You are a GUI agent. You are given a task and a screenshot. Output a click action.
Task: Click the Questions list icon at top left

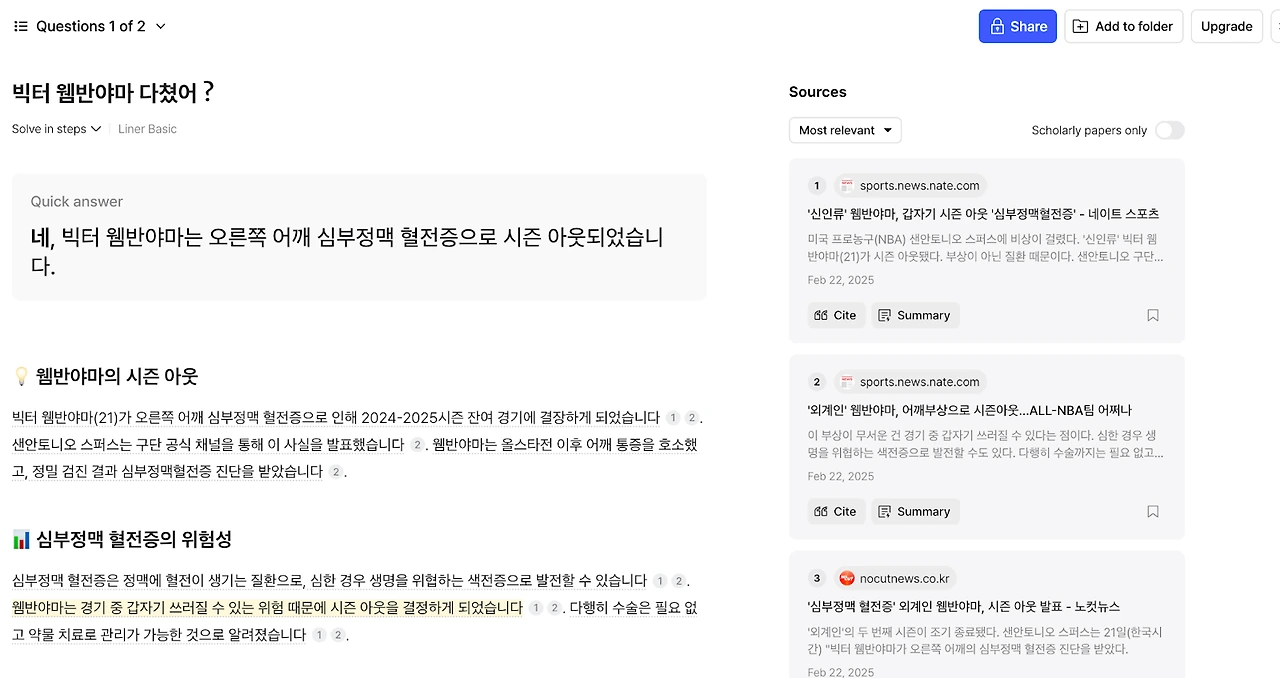click(21, 26)
